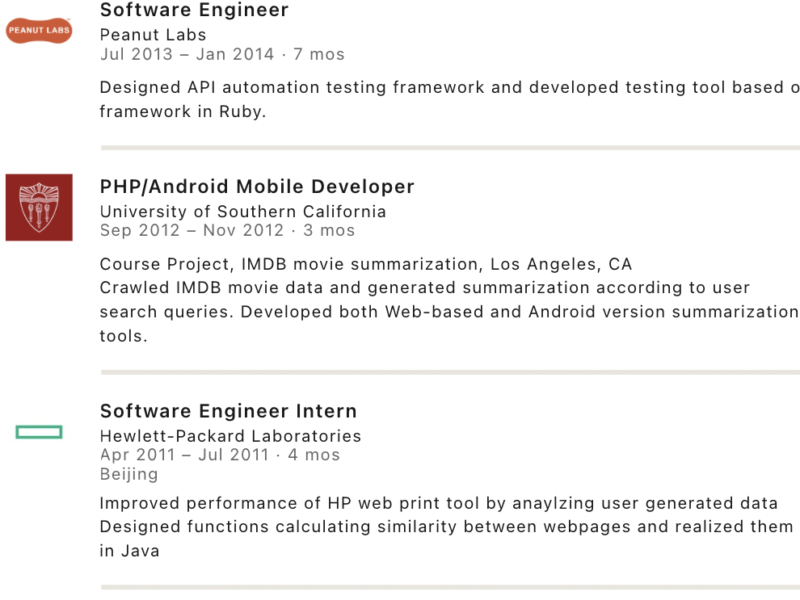800x600 pixels.
Task: Open the University of Southern California crest logo
Action: [39, 207]
